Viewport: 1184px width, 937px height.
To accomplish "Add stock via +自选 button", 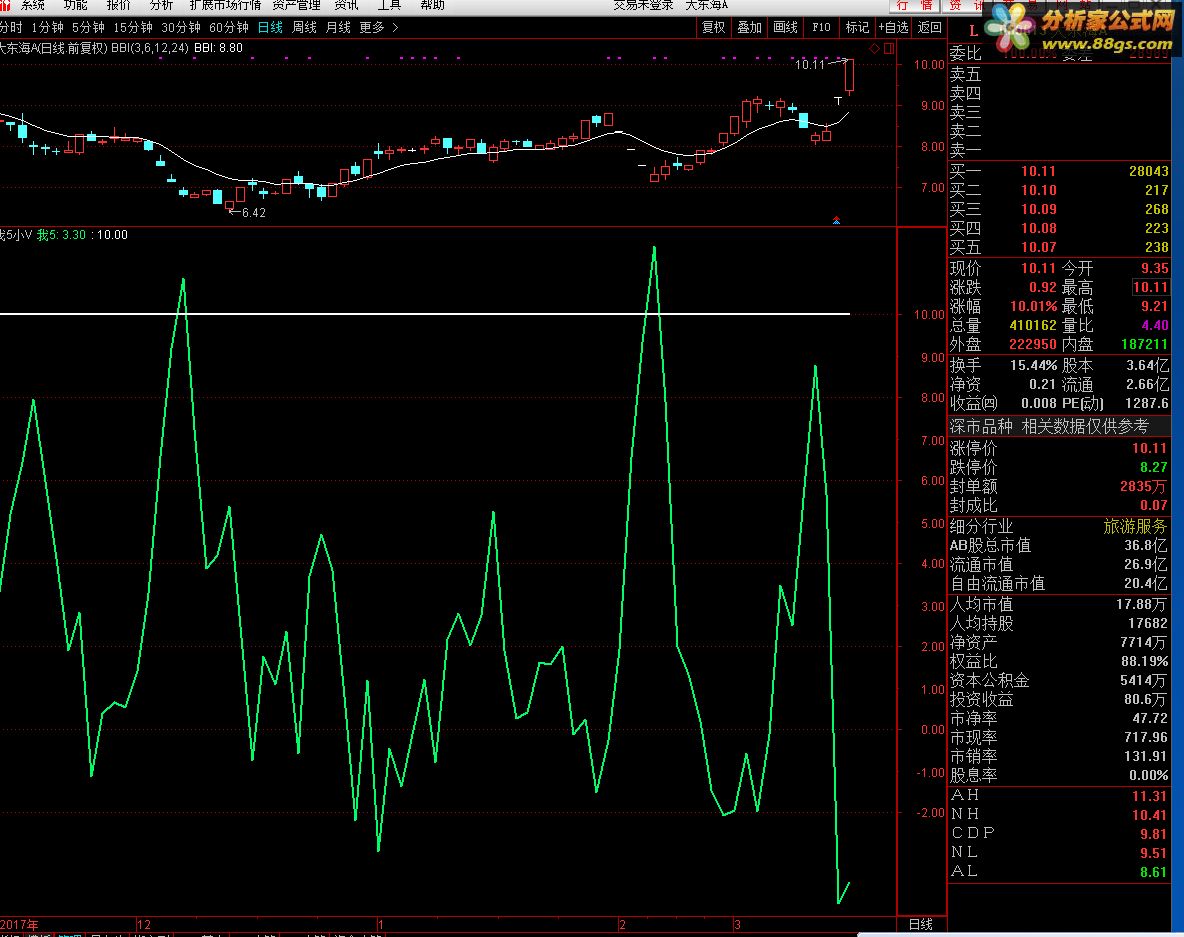I will [893, 27].
